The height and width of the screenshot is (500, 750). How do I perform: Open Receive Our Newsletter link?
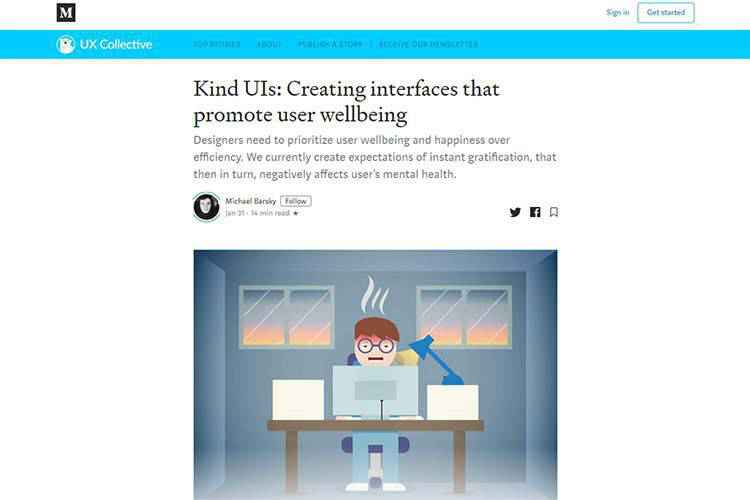point(428,44)
